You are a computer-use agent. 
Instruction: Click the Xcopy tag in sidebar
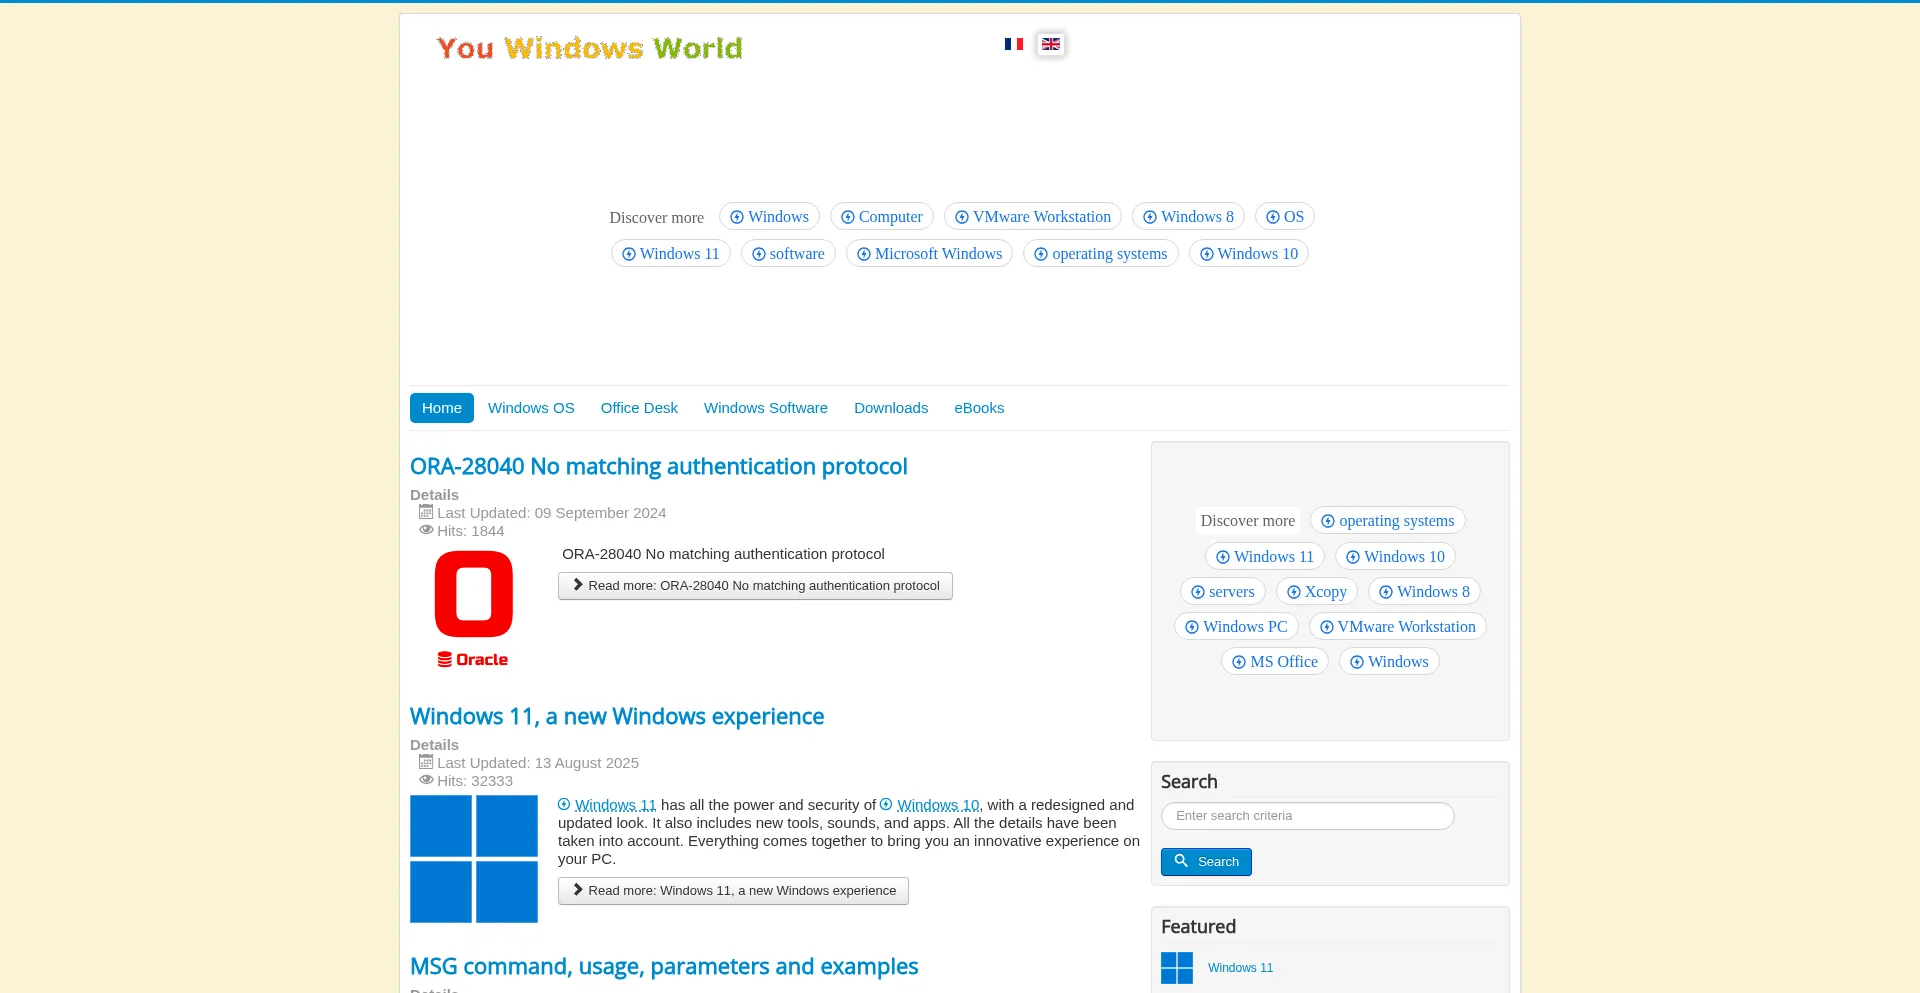click(x=1316, y=592)
